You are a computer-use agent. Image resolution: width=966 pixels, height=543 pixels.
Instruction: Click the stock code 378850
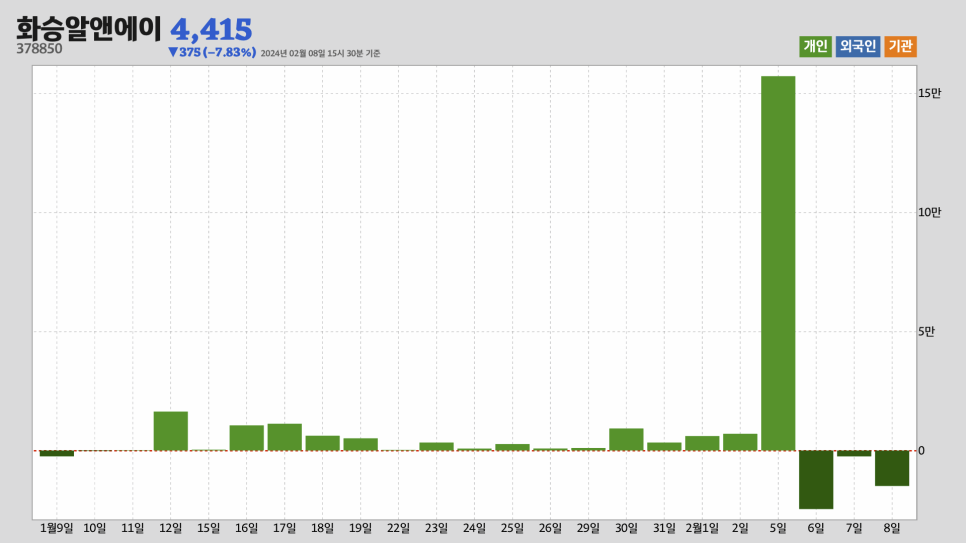point(39,49)
